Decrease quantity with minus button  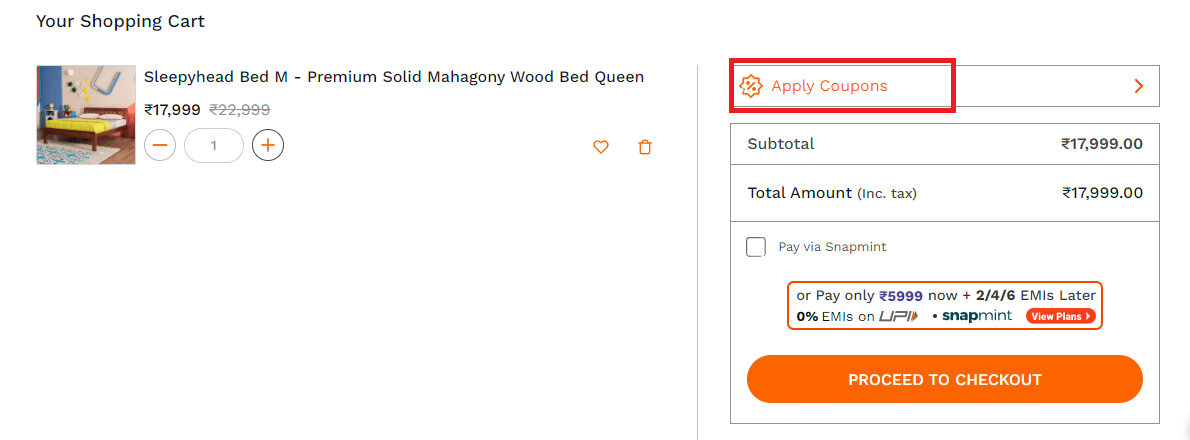pyautogui.click(x=160, y=145)
